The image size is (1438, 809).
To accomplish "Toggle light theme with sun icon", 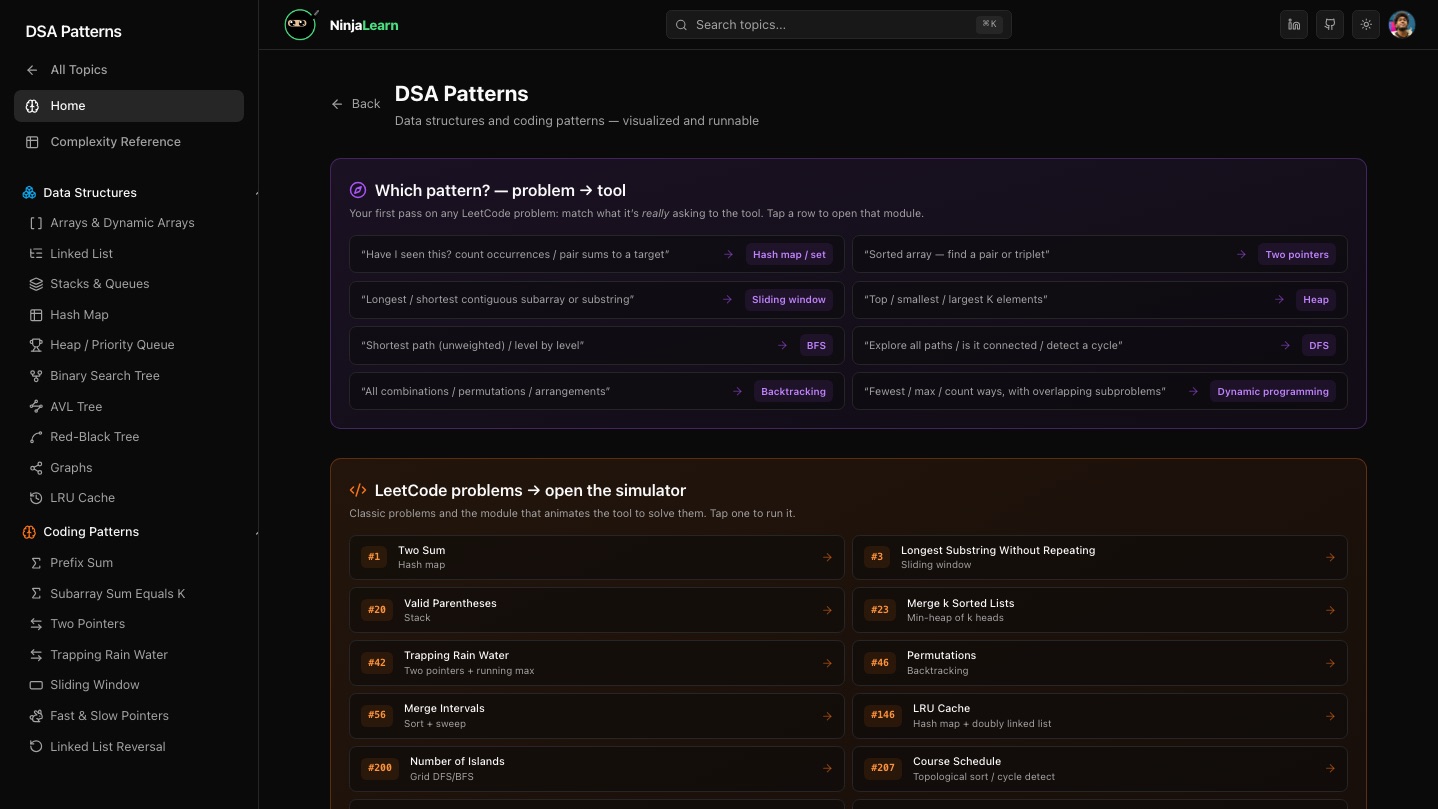I will pos(1366,25).
